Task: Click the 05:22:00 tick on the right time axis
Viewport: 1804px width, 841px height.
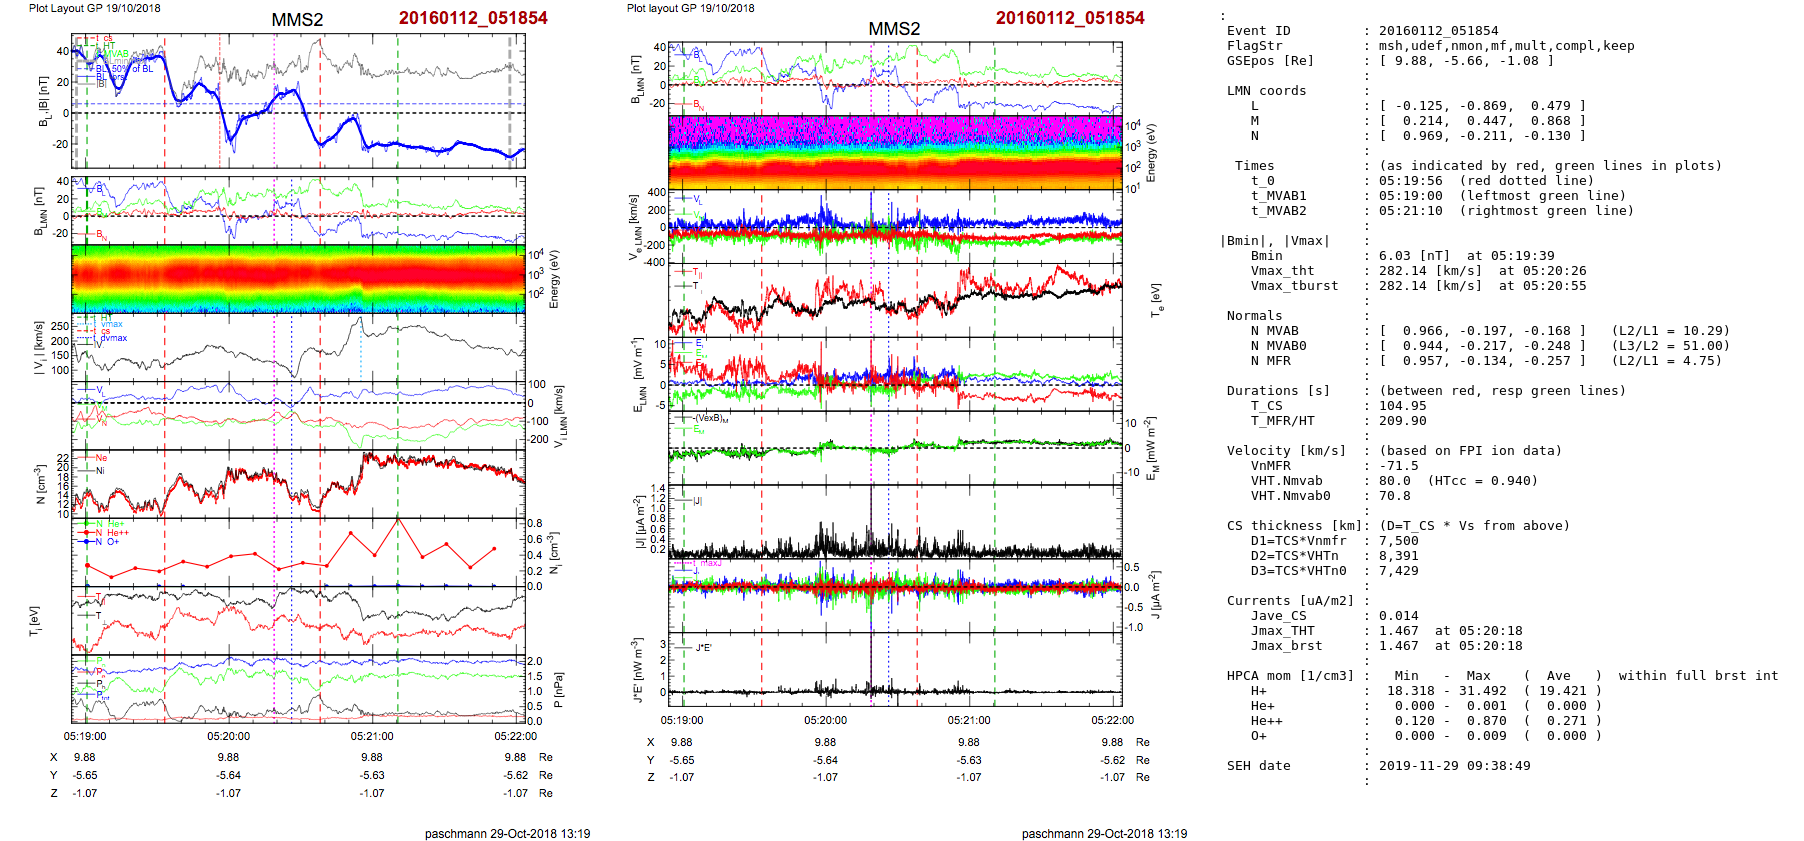Action: (1112, 720)
